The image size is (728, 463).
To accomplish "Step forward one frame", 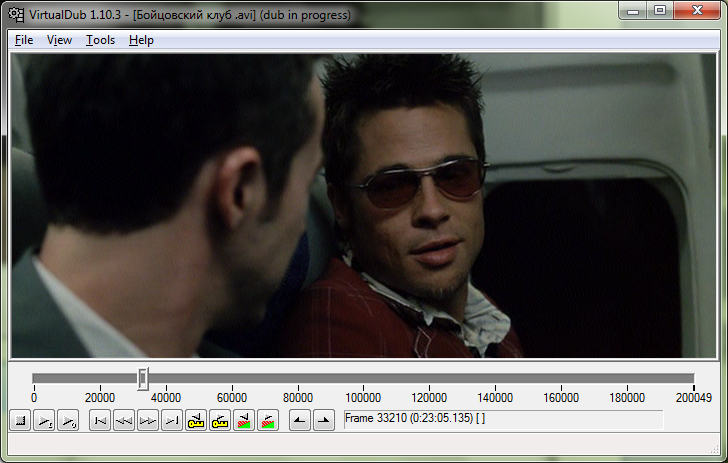I will (148, 421).
